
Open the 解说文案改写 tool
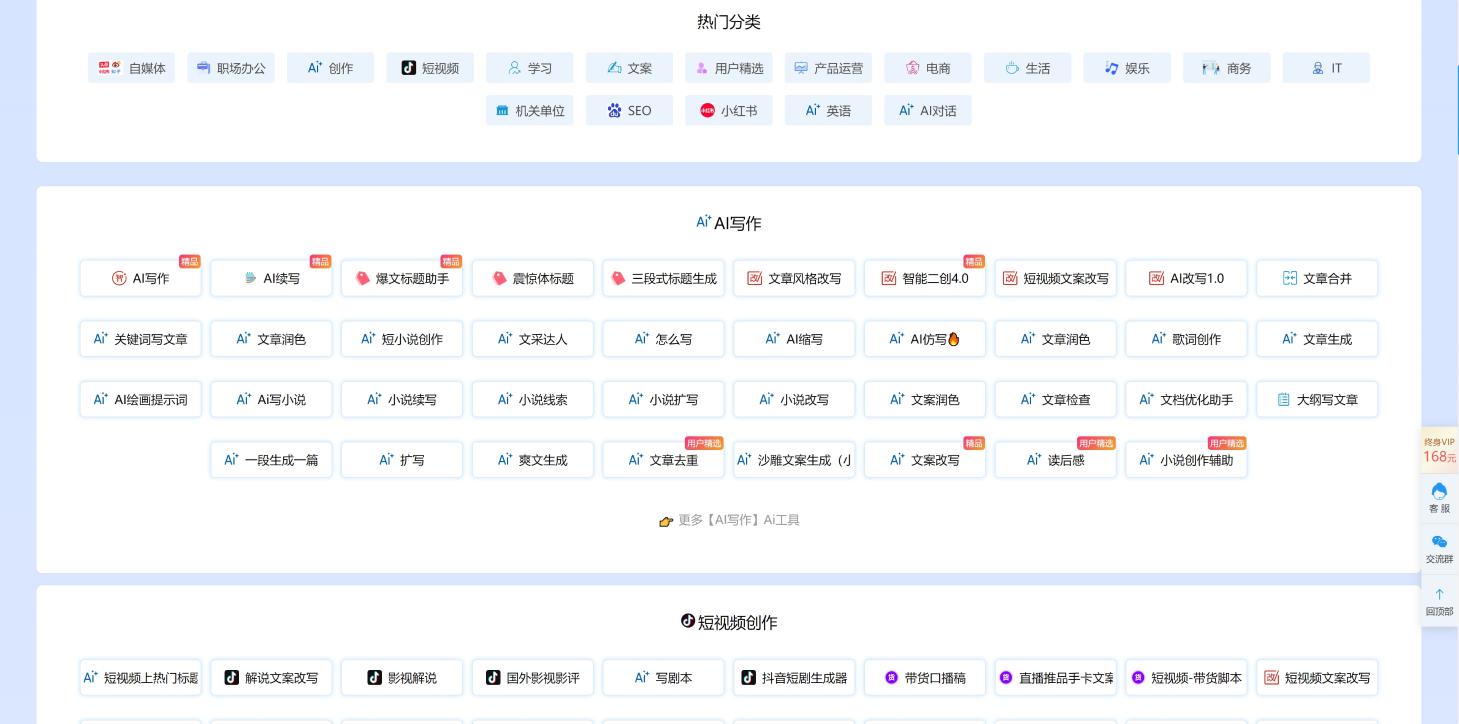point(271,677)
